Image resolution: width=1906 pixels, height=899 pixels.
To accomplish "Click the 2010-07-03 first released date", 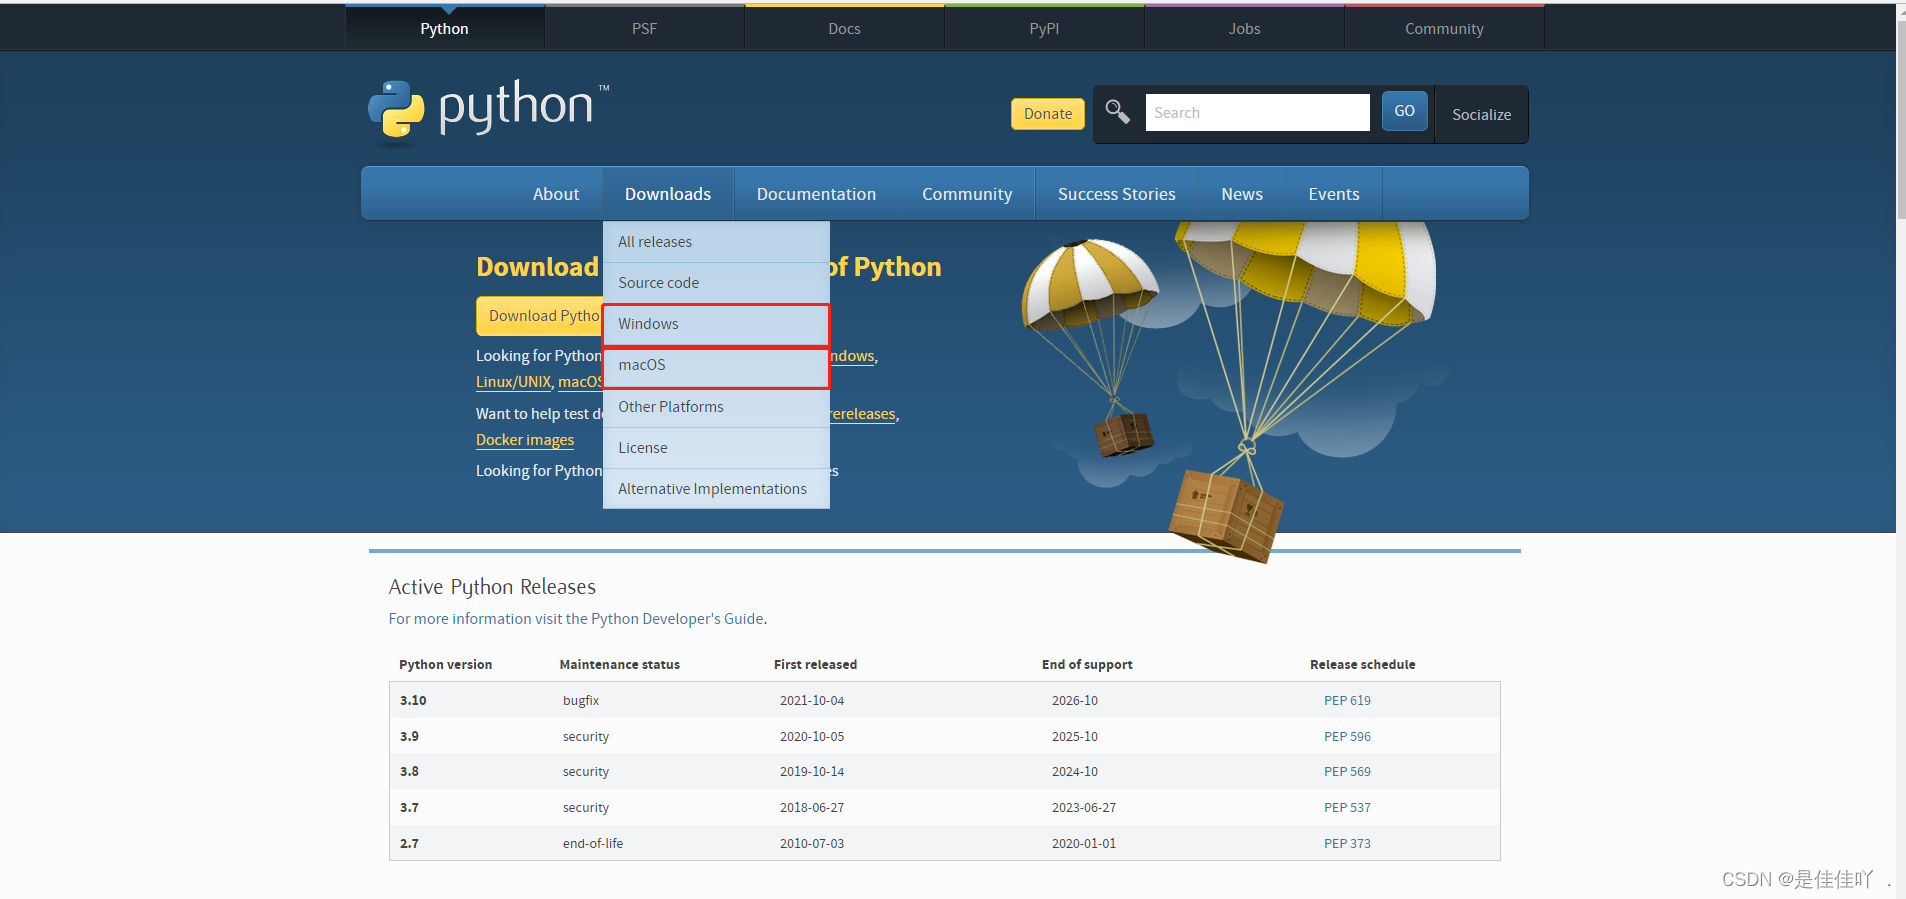I will pos(812,844).
